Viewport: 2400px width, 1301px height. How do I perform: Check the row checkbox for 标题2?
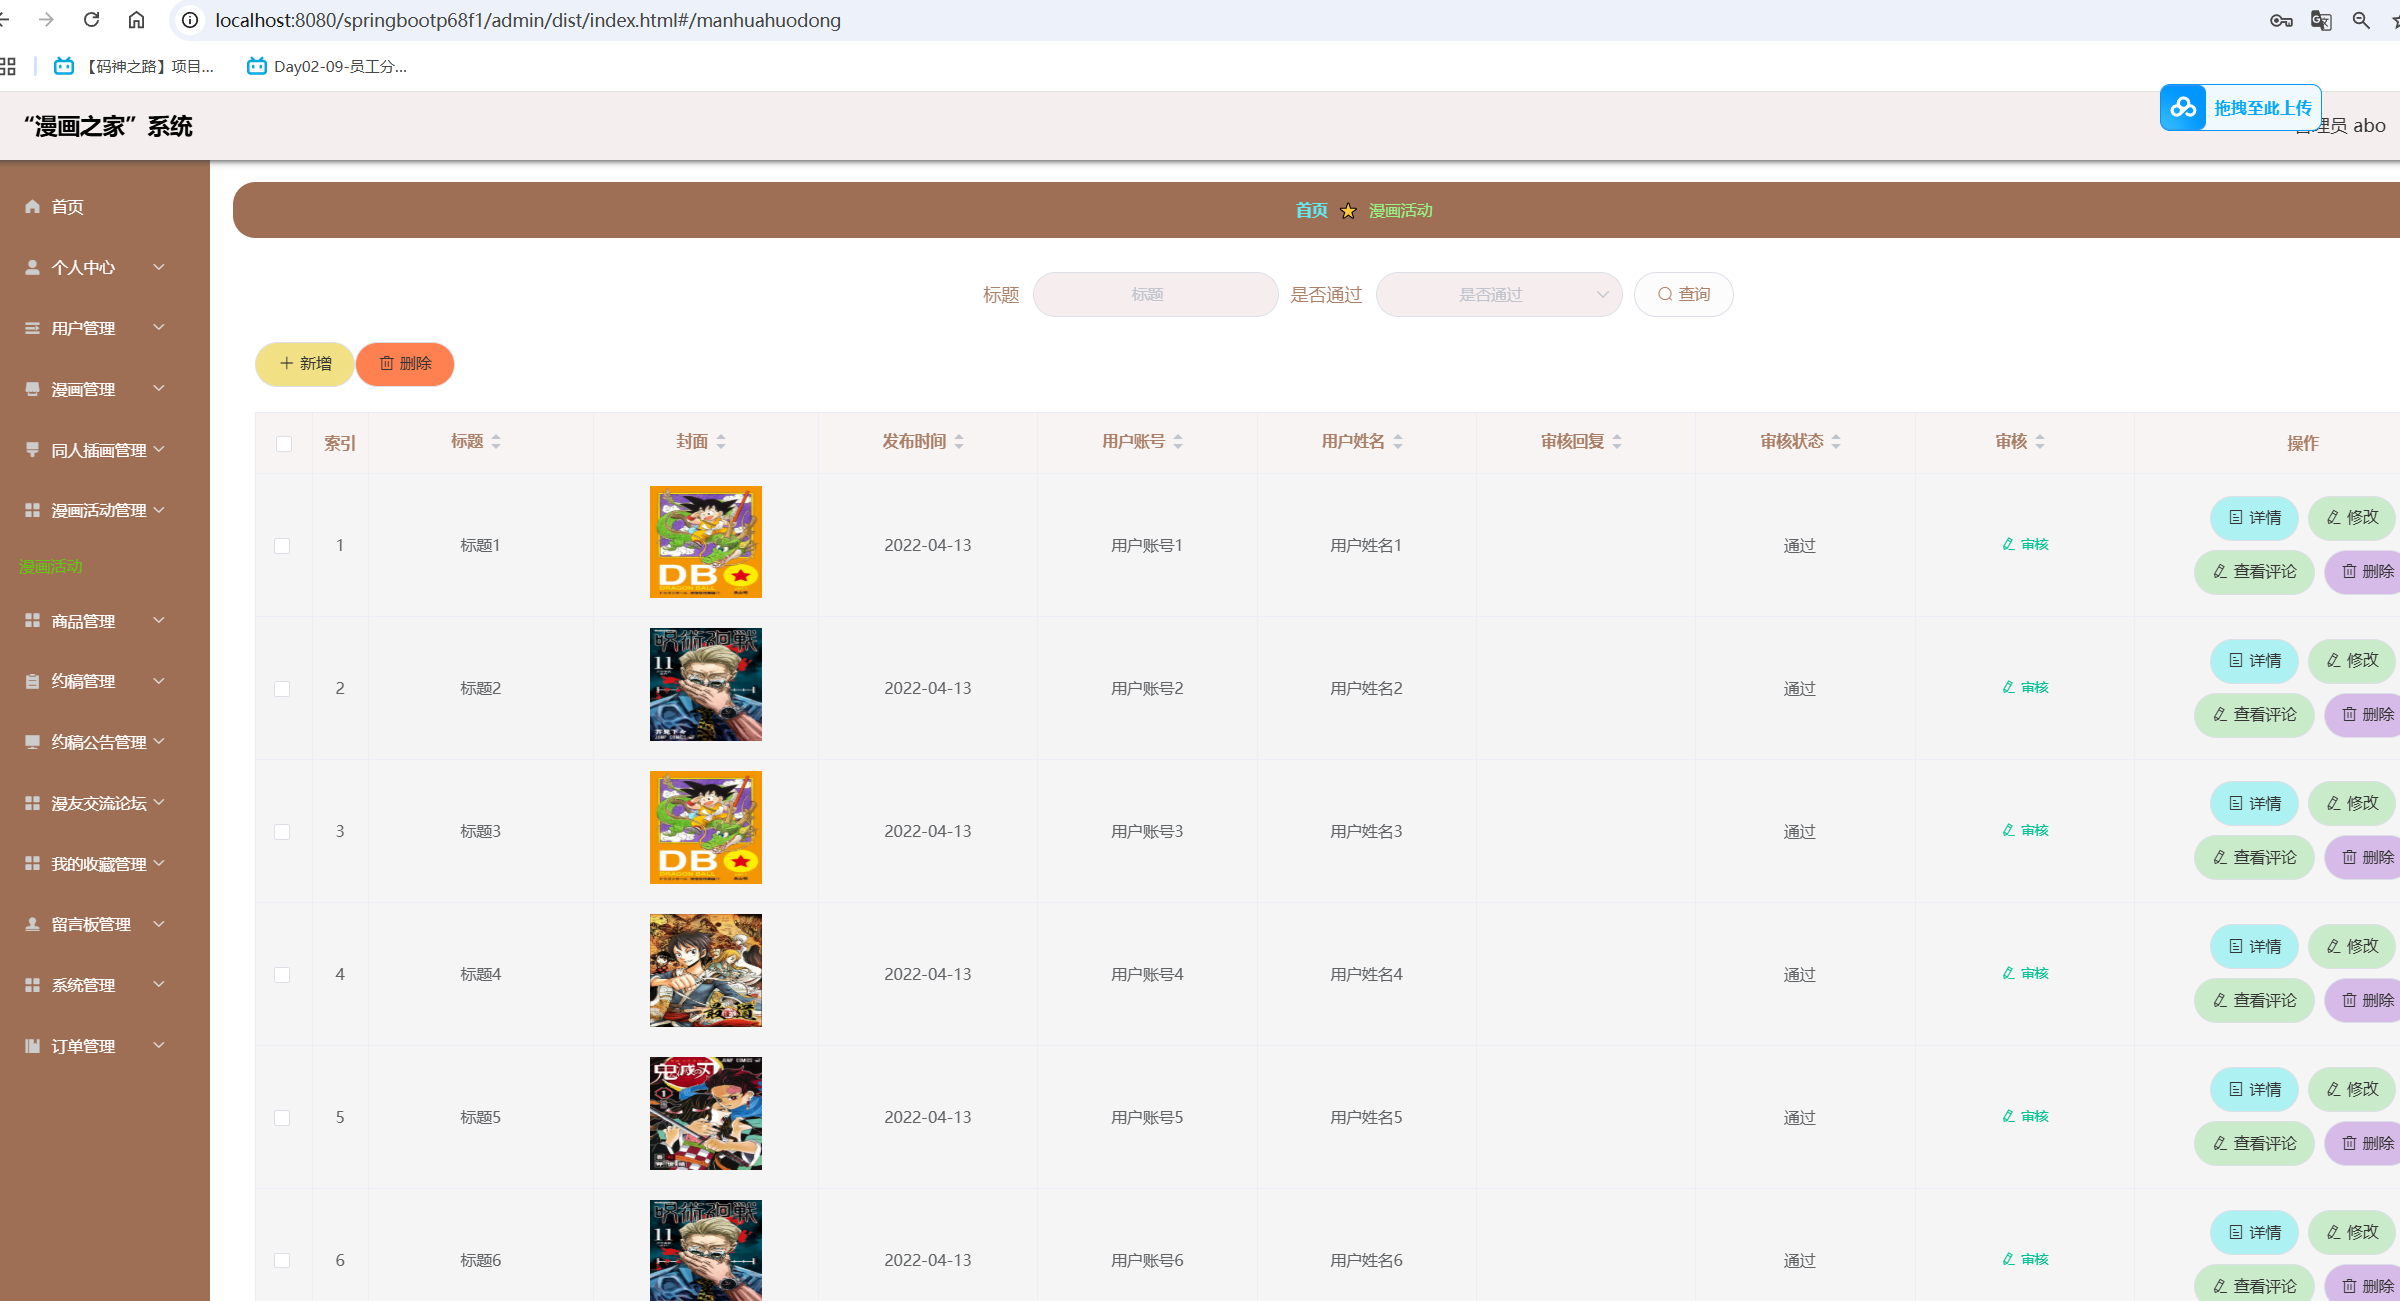282,689
